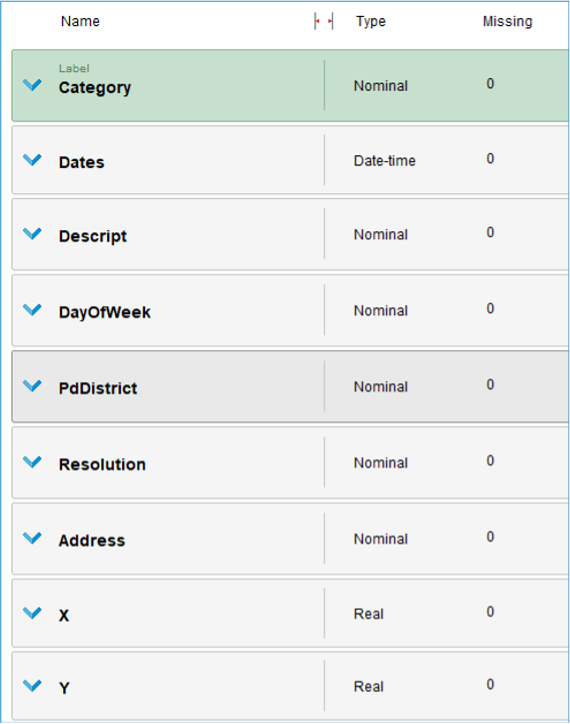Select the Category label name text
This screenshot has width=570, height=724.
(95, 87)
